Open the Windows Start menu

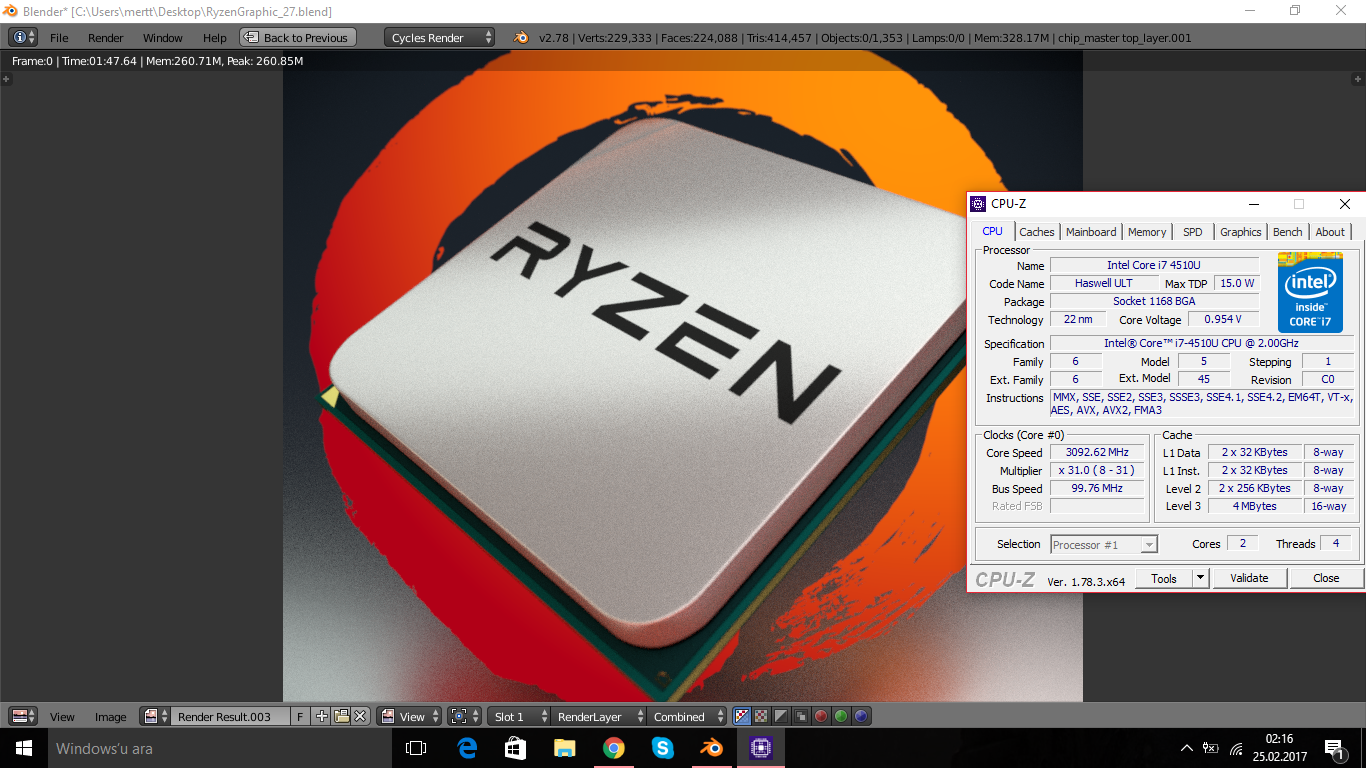point(23,748)
